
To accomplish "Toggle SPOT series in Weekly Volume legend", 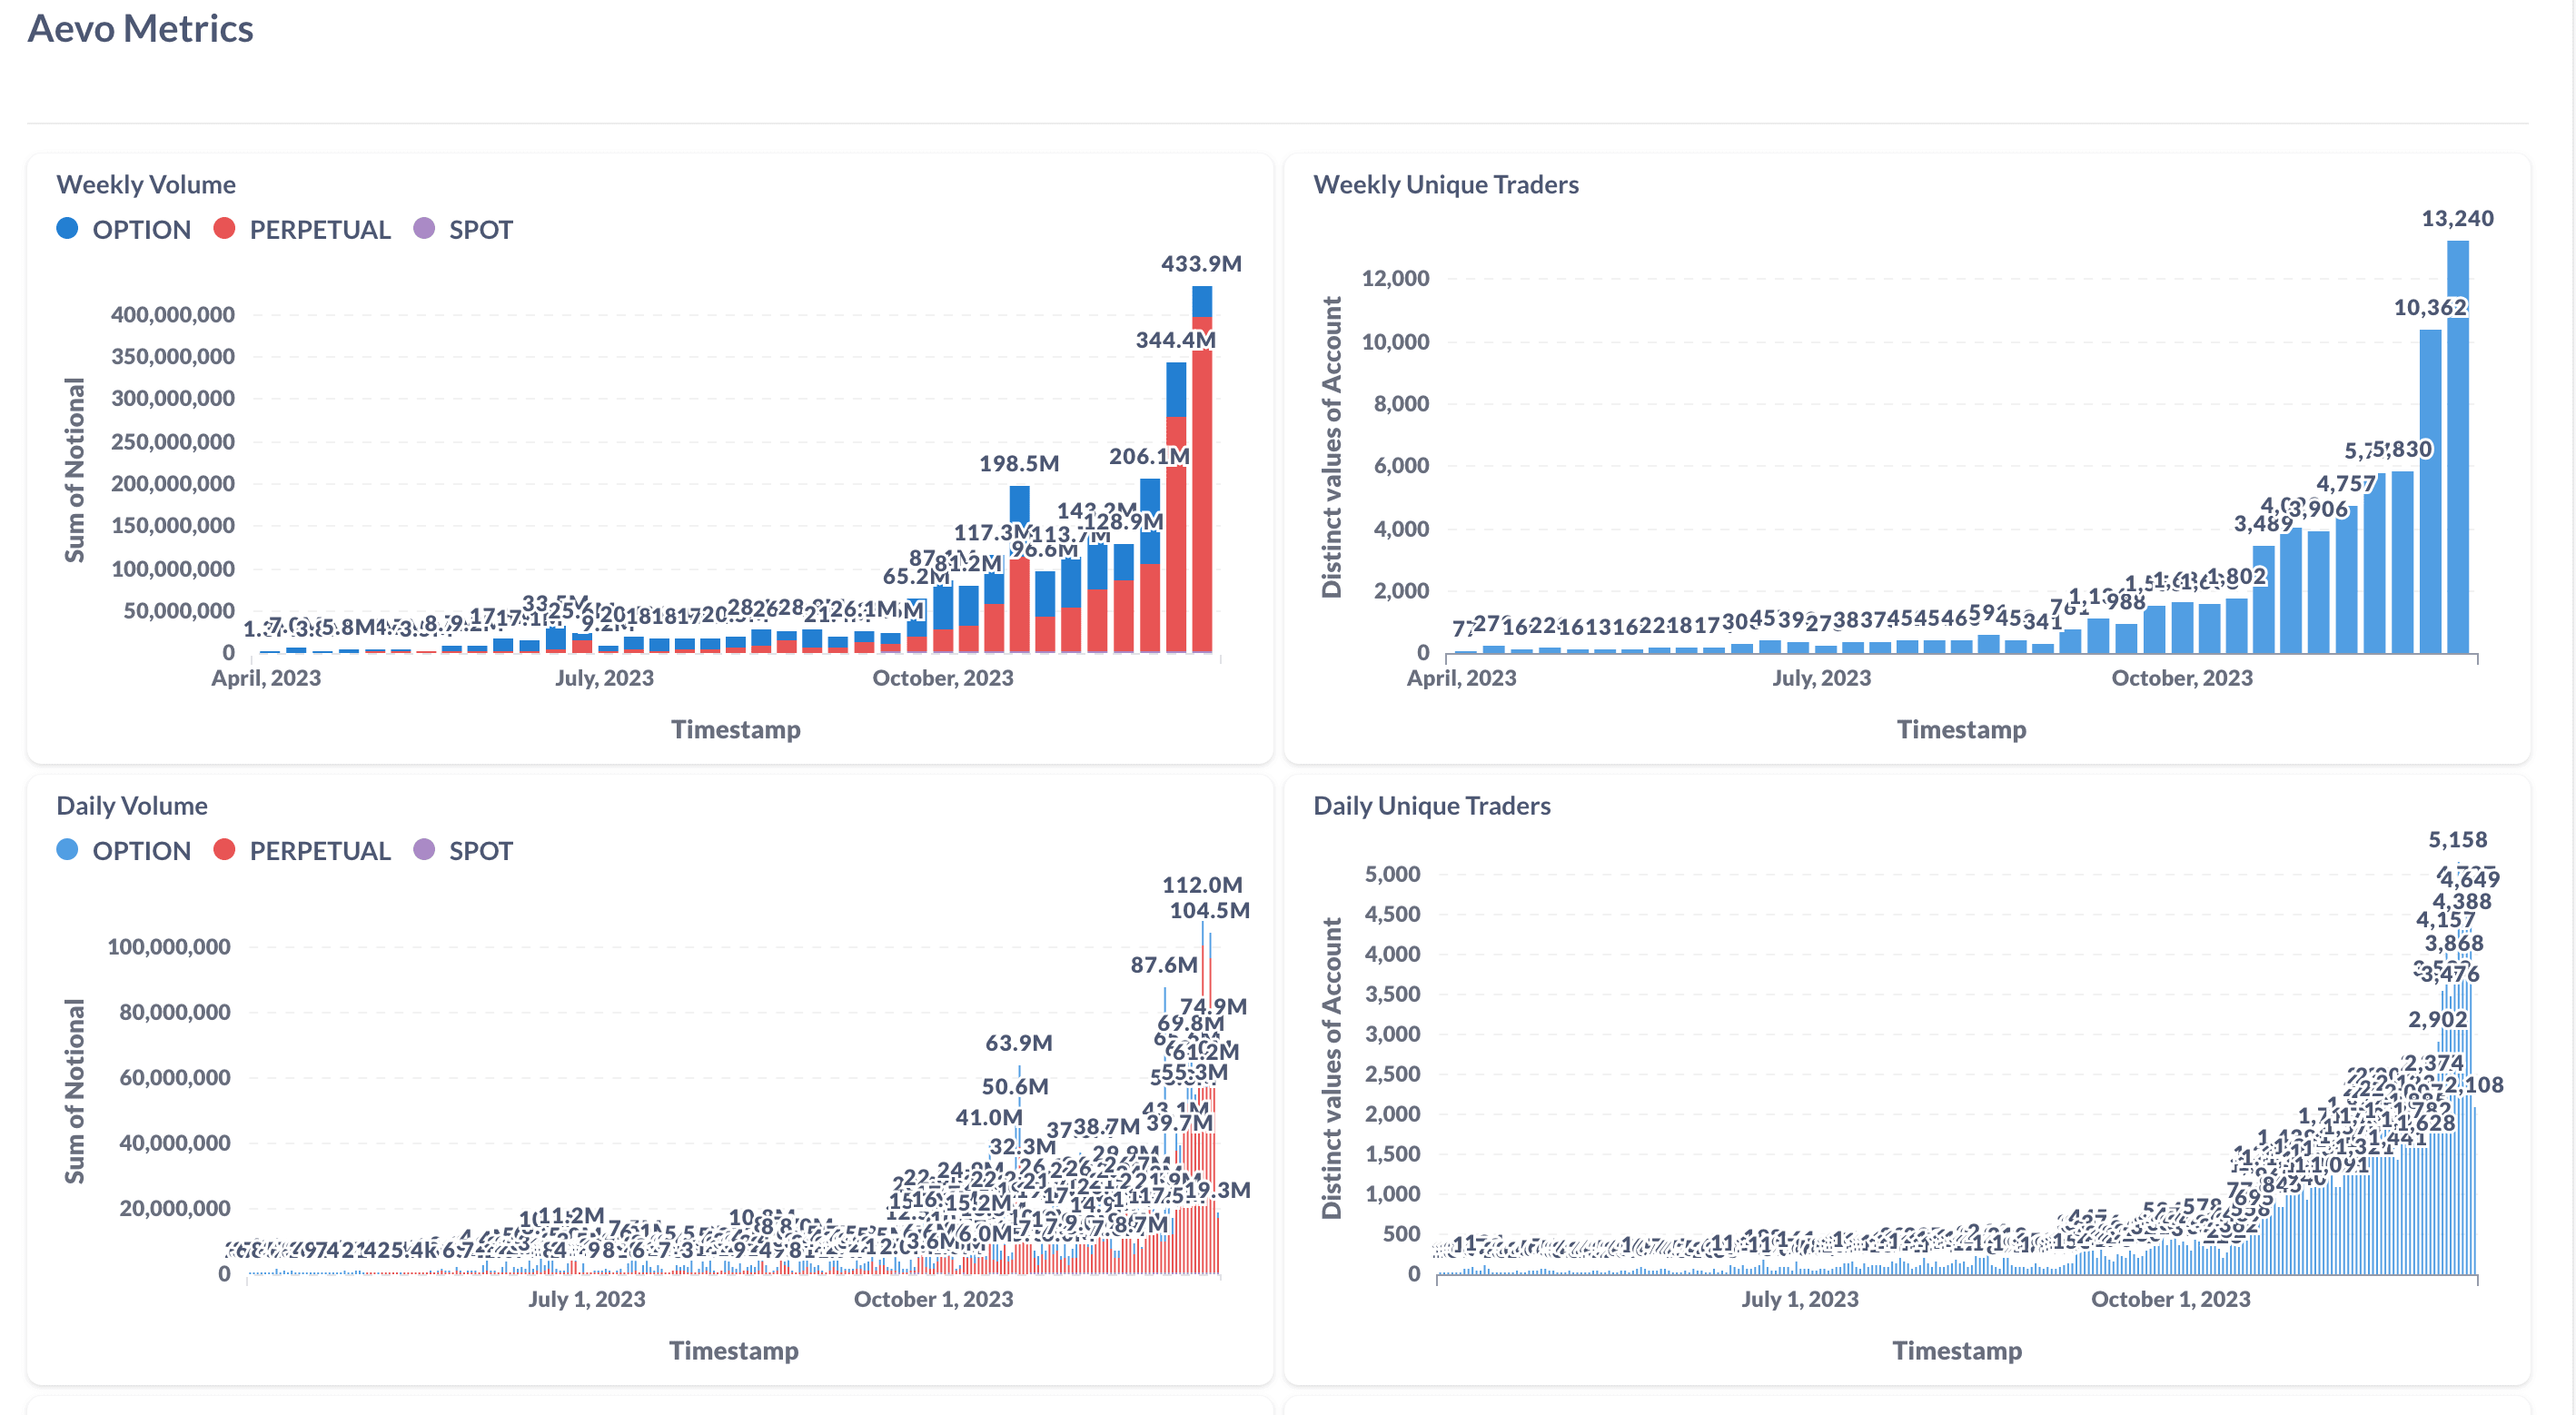I will point(463,230).
